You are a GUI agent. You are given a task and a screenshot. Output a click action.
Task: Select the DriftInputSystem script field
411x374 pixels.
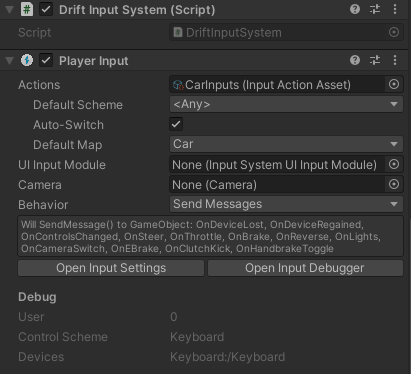tap(277, 32)
